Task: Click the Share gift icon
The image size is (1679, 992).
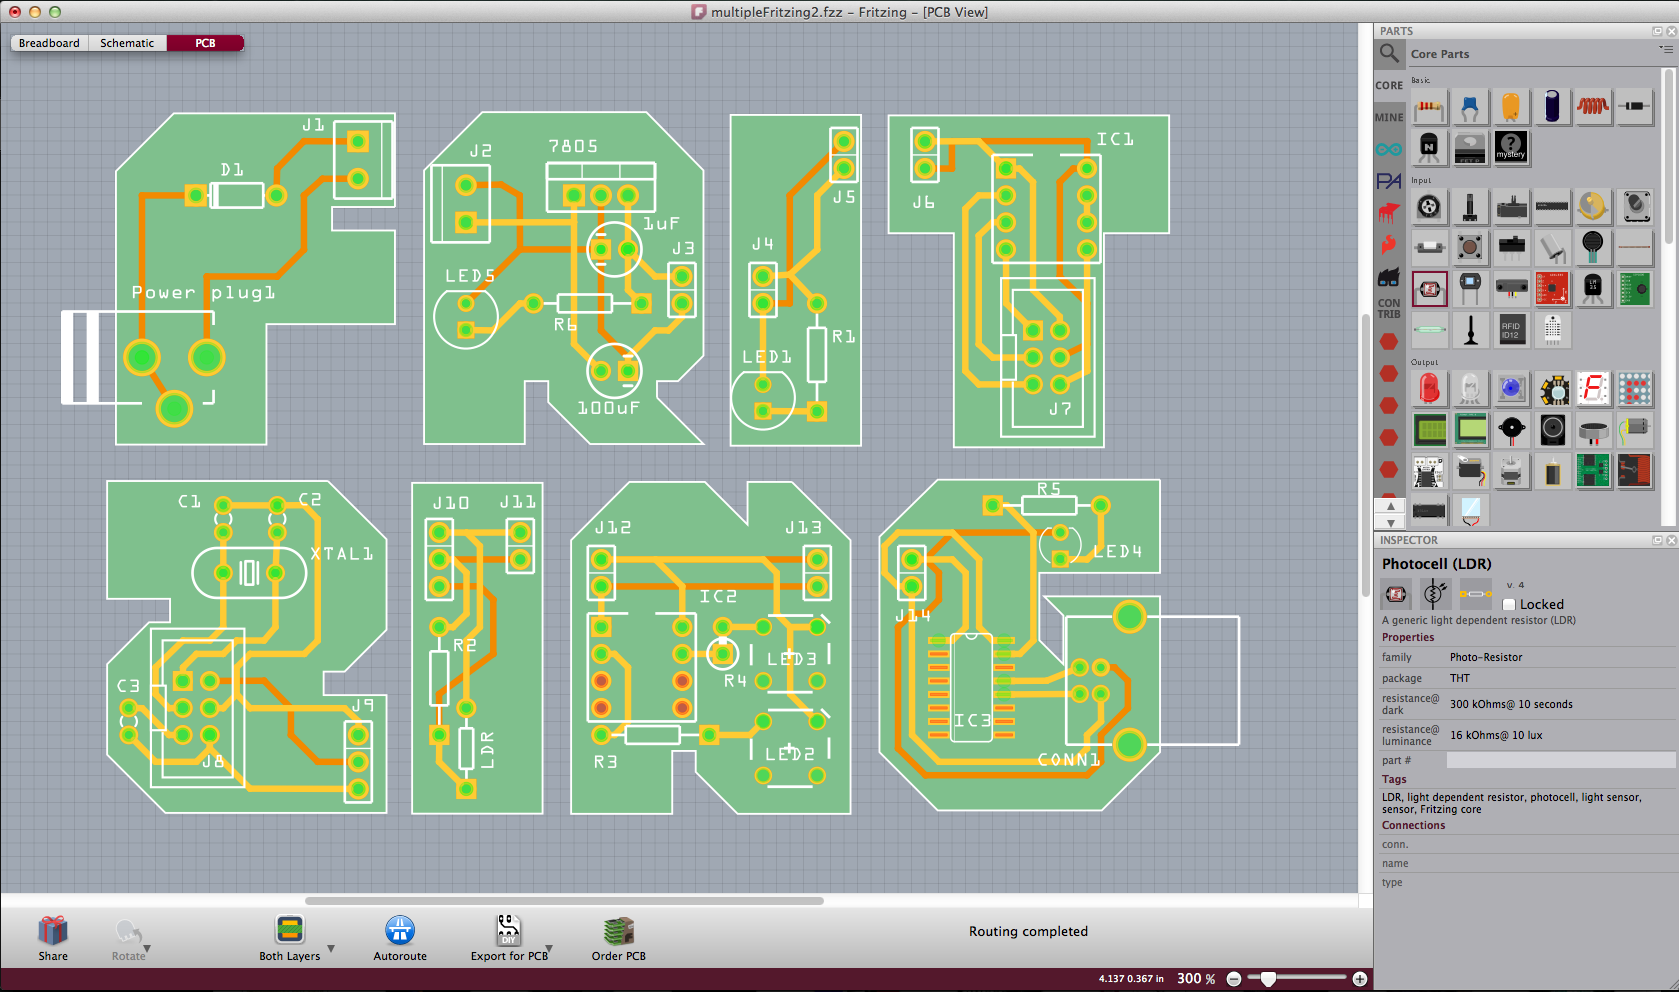Action: point(53,932)
